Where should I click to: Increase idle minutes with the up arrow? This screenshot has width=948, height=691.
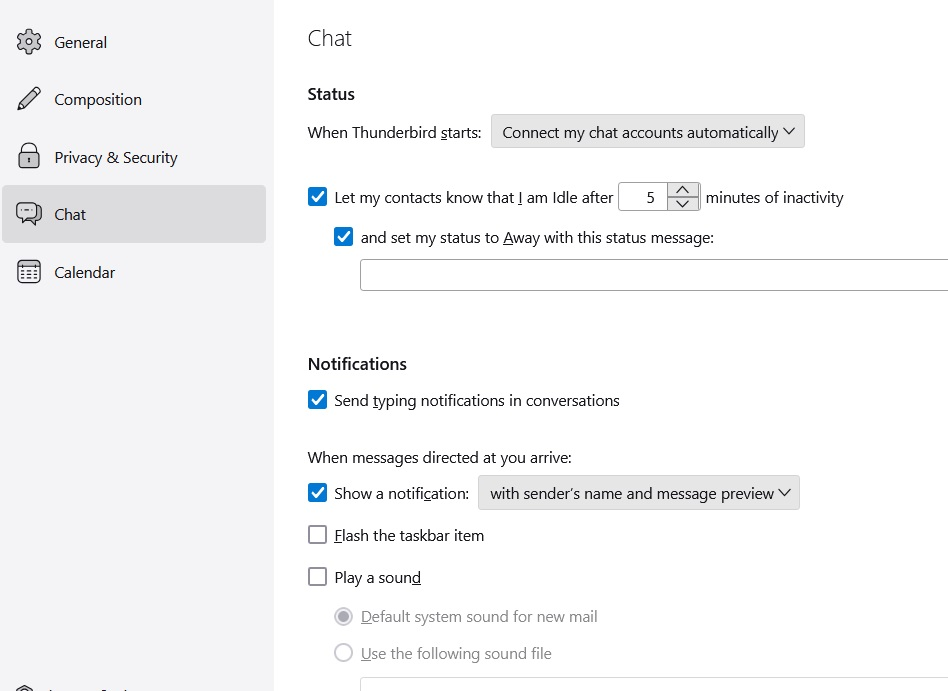click(682, 190)
